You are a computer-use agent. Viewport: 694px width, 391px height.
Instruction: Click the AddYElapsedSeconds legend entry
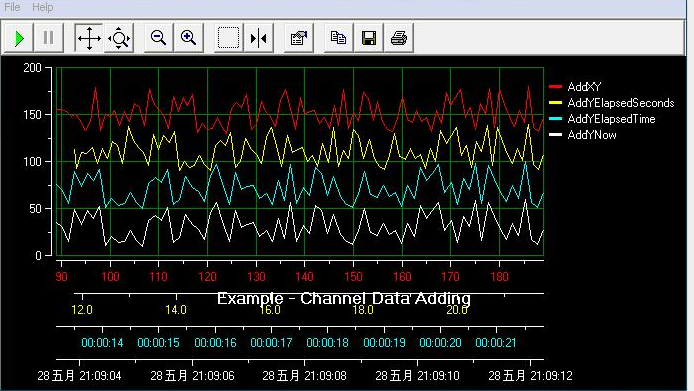click(x=621, y=103)
